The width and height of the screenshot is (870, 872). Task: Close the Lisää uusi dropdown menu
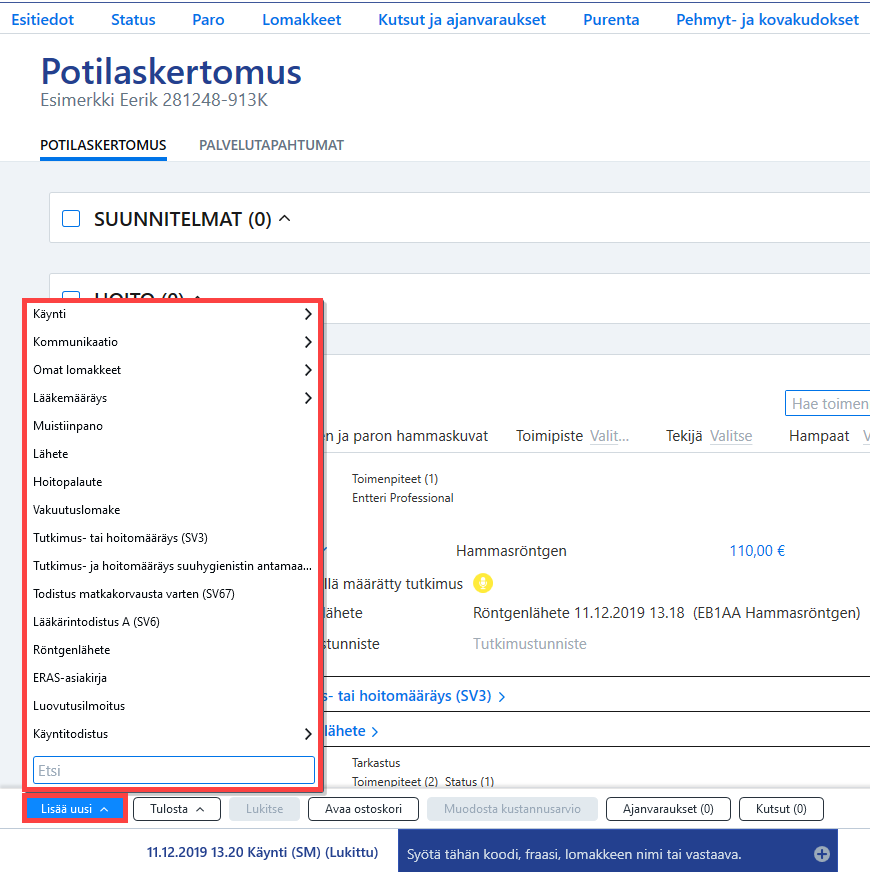75,809
